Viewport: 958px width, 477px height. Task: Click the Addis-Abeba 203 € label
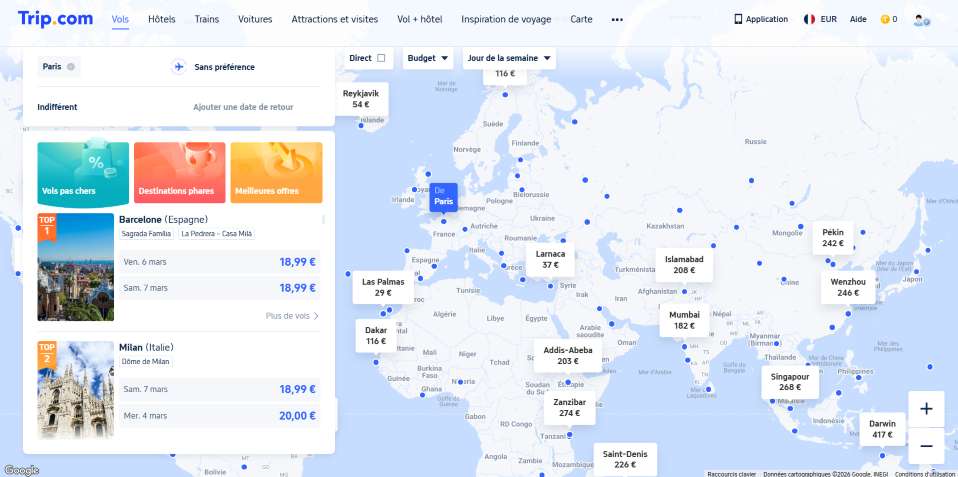568,355
